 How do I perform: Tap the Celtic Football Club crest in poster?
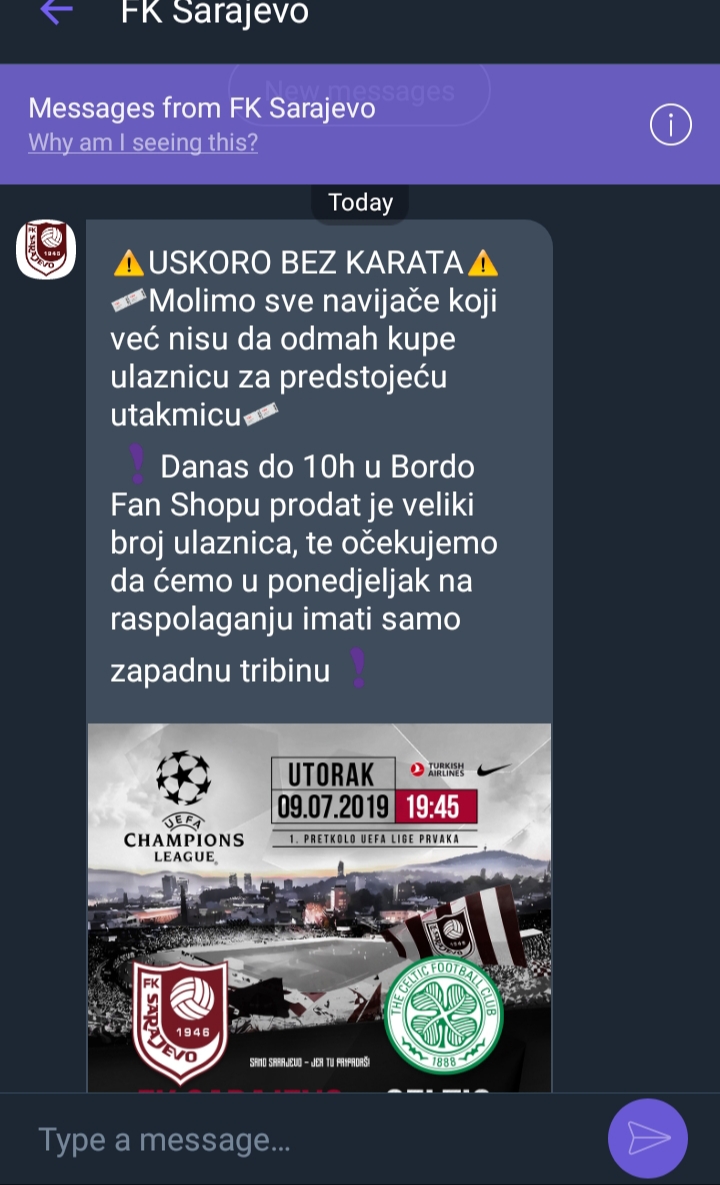[443, 1015]
